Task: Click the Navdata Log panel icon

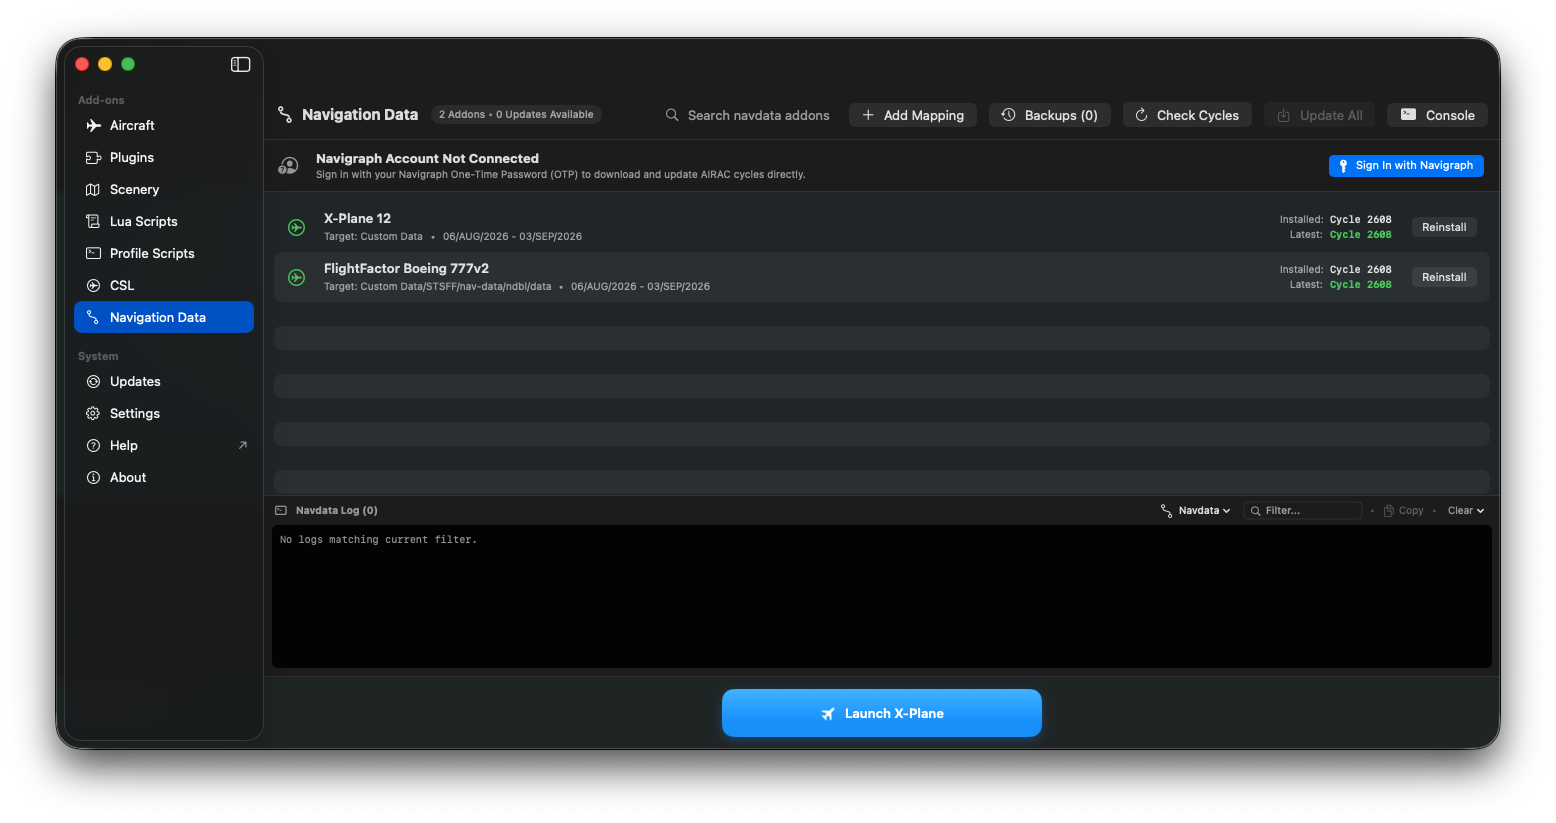Action: (281, 510)
